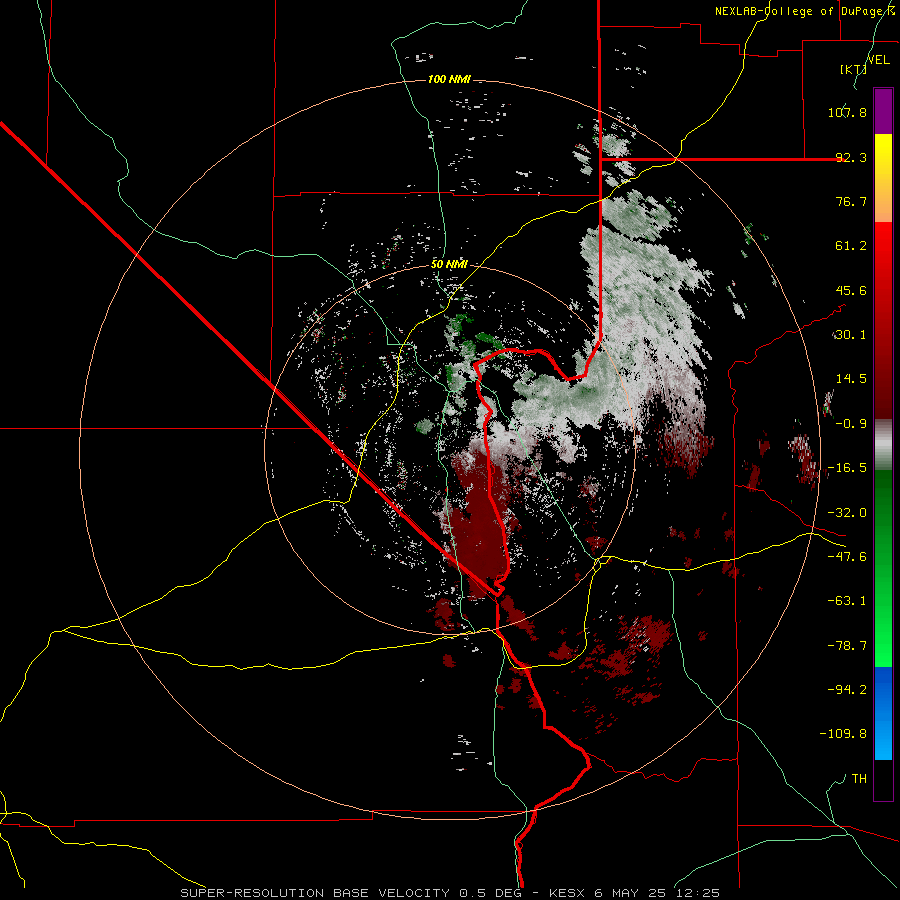Select the 30.1 legend value
Image resolution: width=900 pixels, height=900 pixels.
[x=851, y=335]
